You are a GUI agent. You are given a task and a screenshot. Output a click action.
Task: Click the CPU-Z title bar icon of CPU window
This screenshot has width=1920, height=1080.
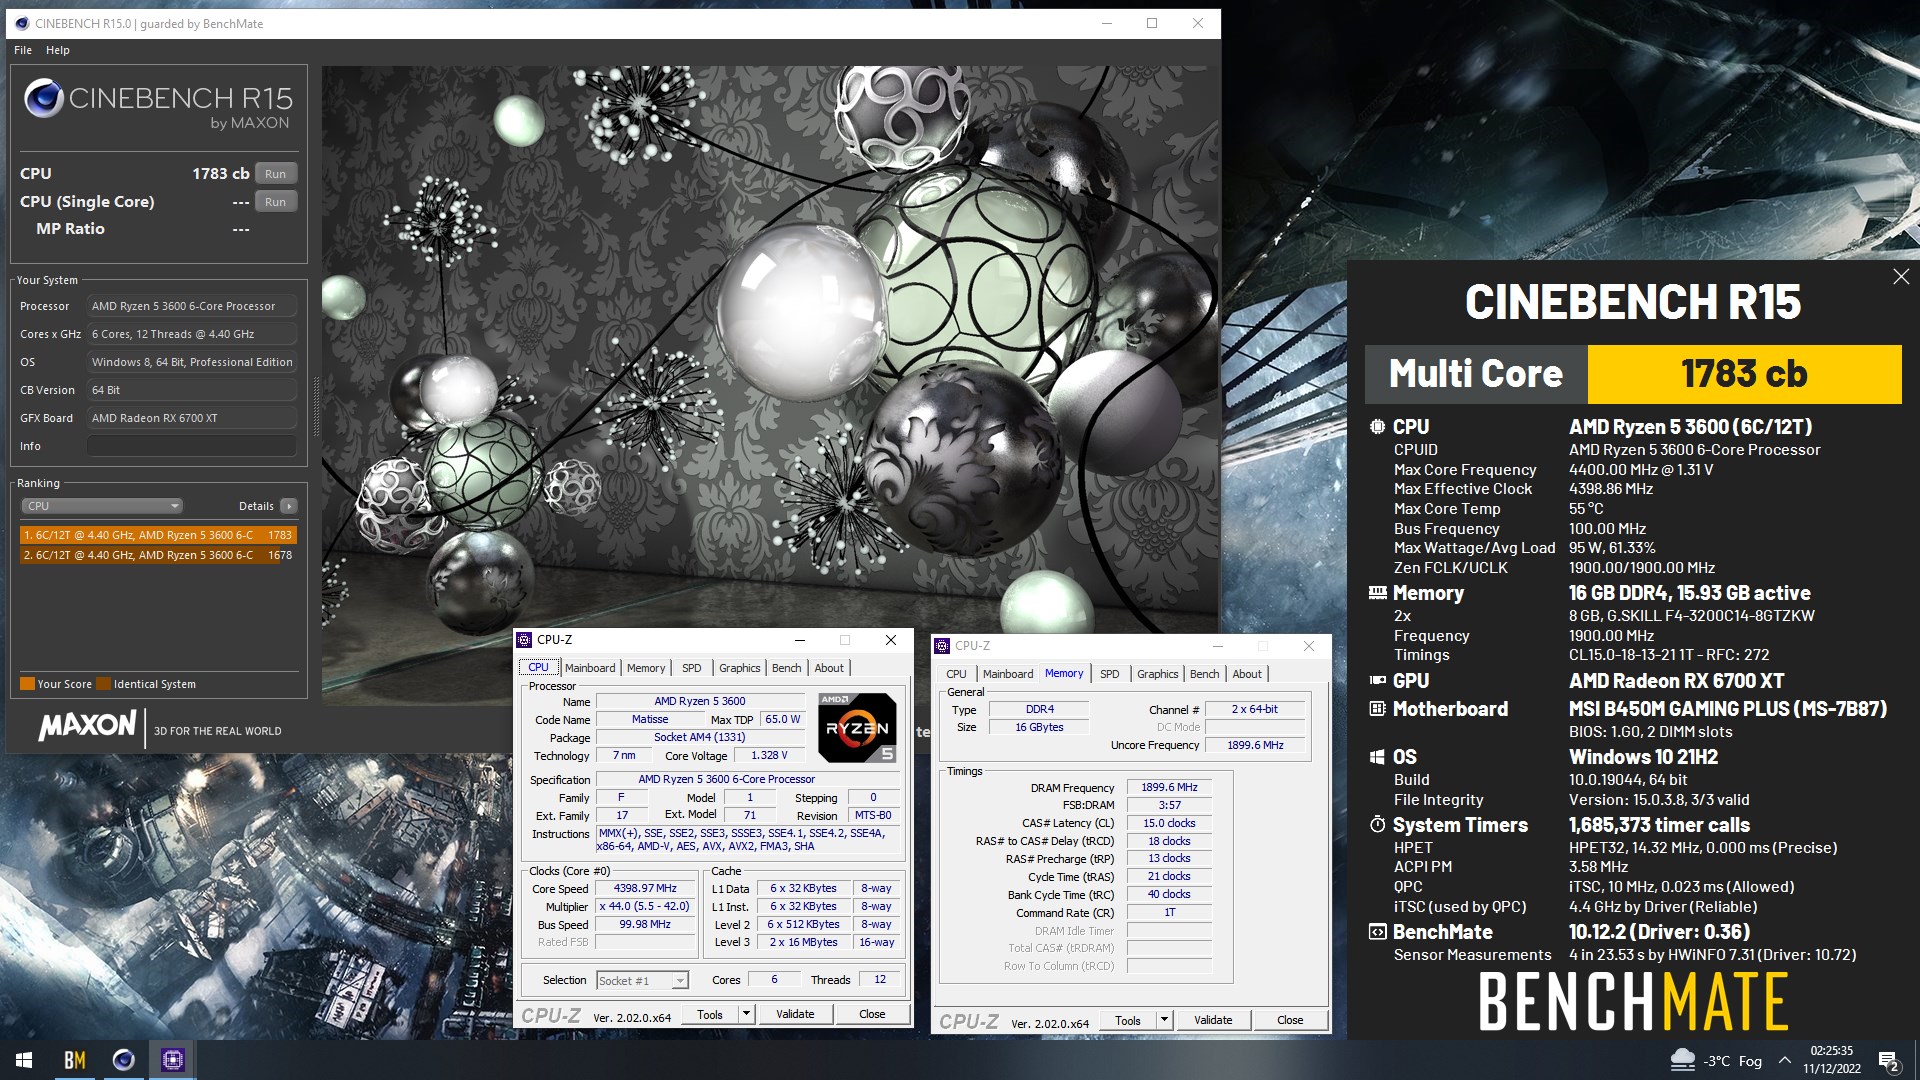tap(524, 640)
